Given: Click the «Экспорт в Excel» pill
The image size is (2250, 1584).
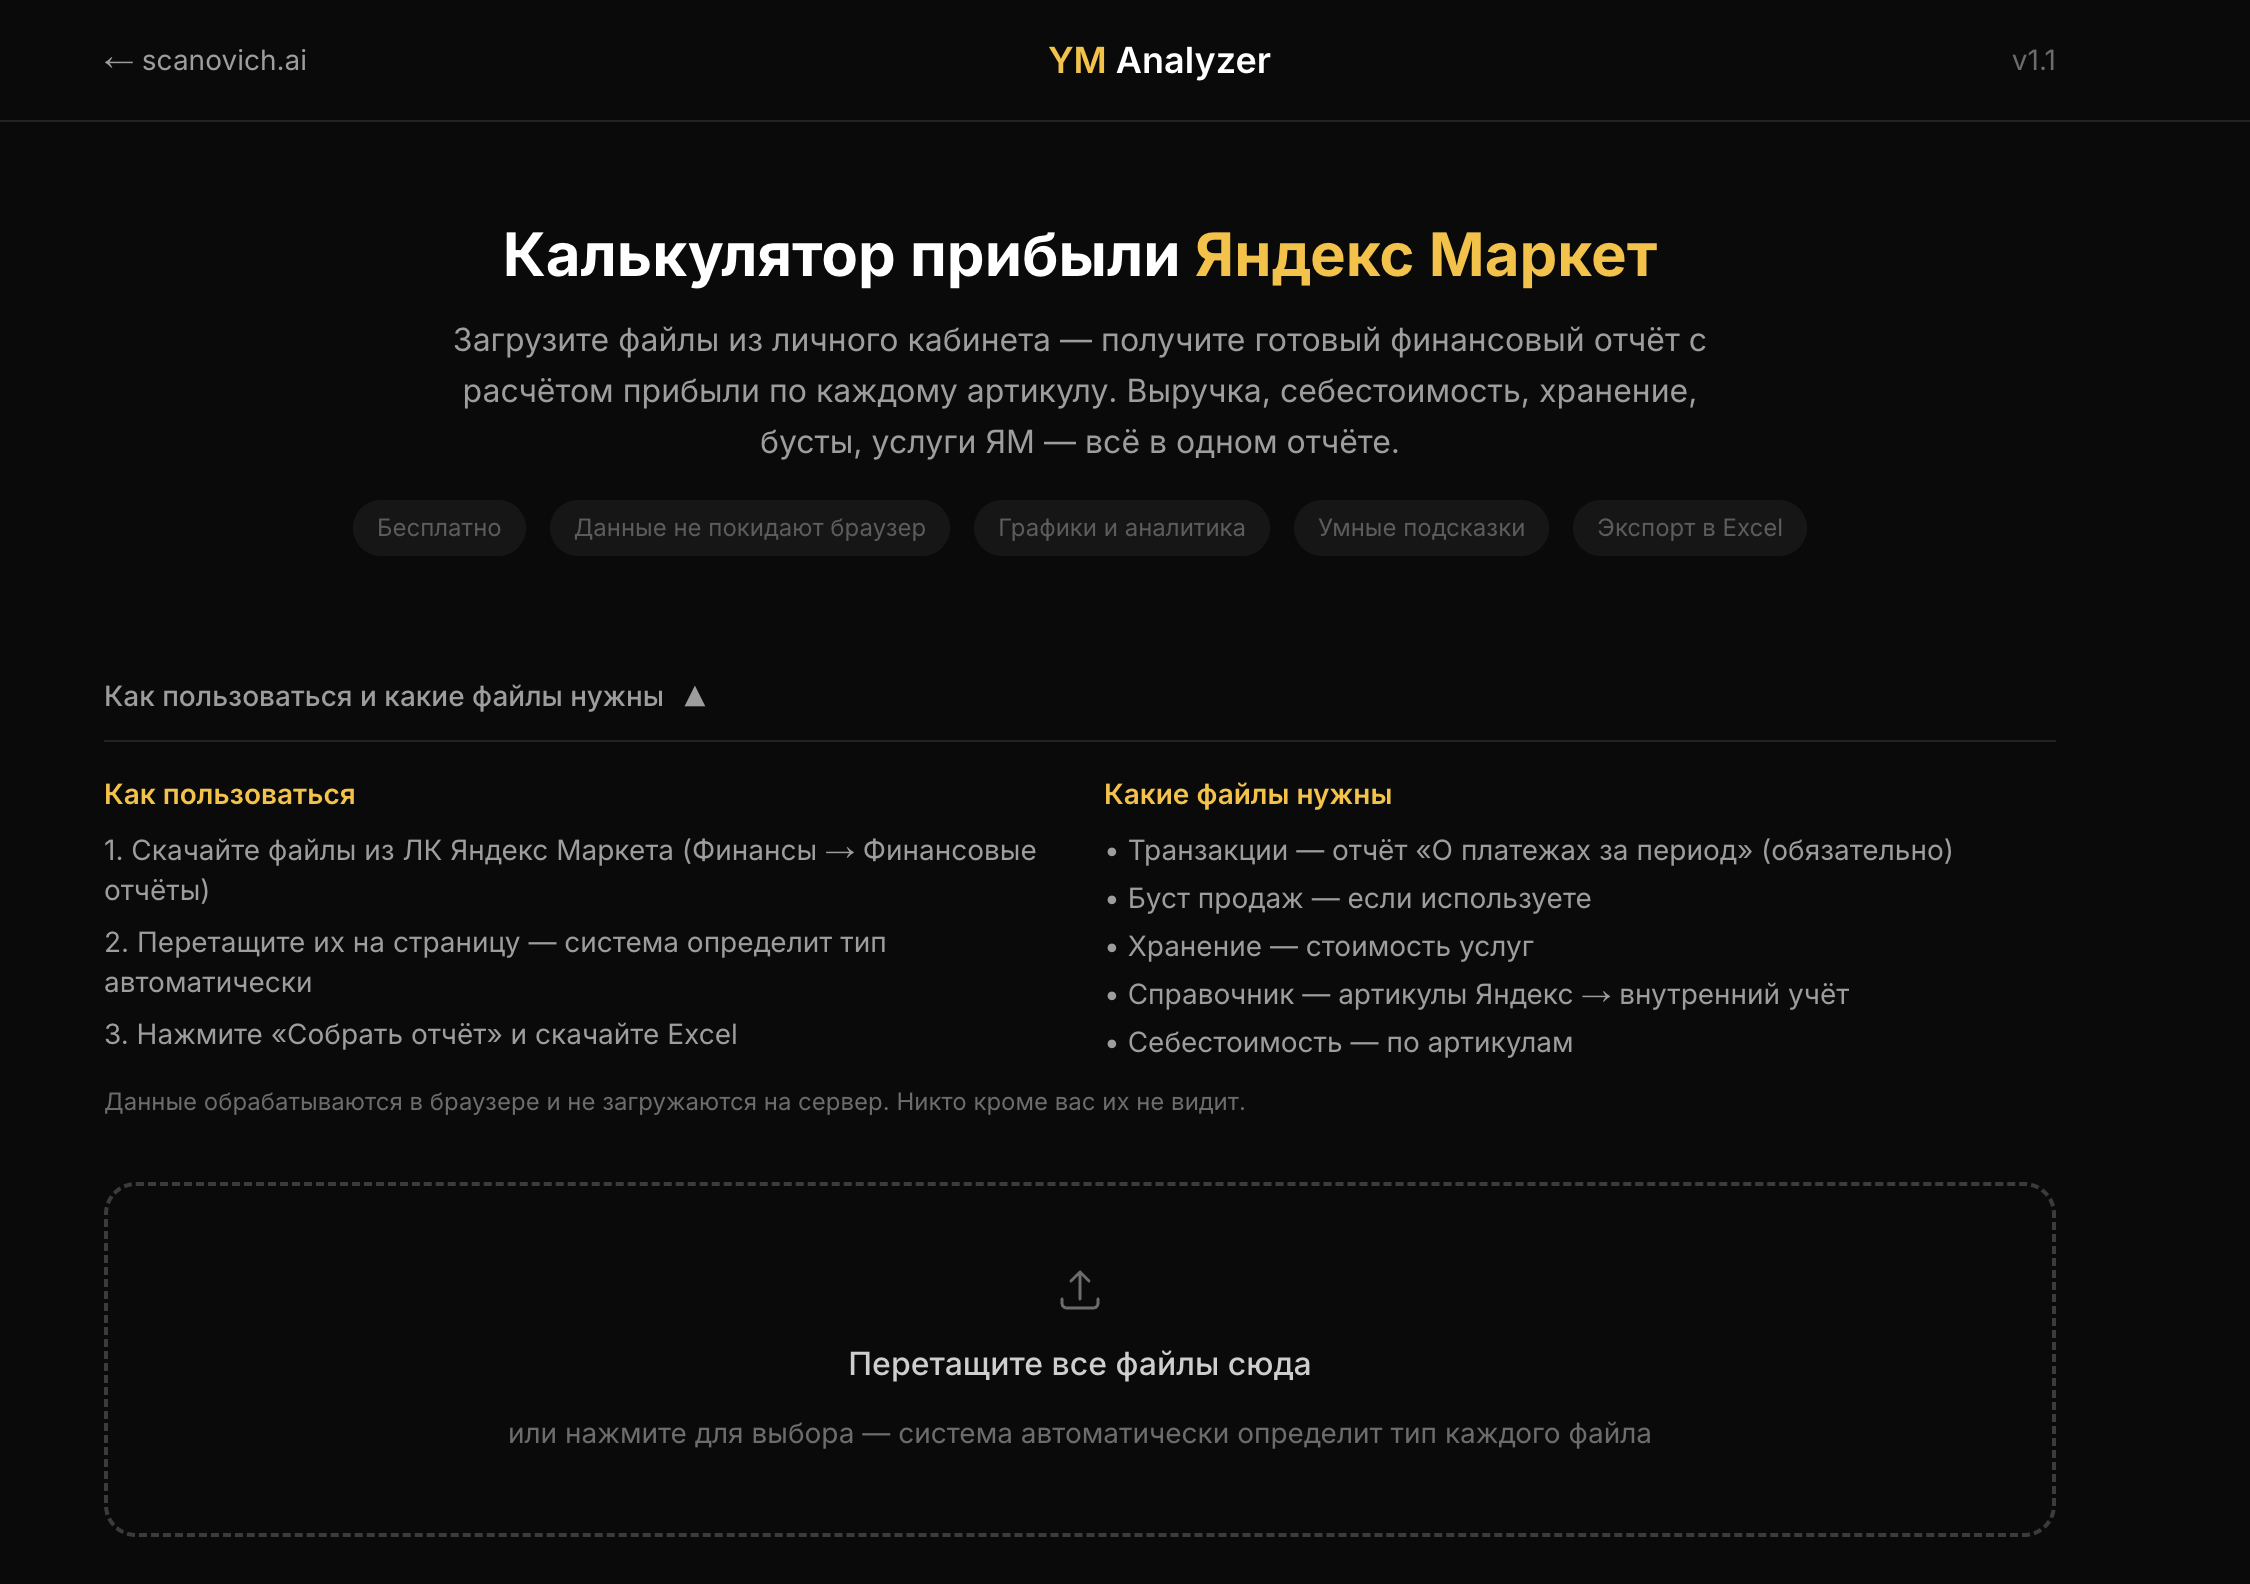Looking at the screenshot, I should click(1690, 528).
